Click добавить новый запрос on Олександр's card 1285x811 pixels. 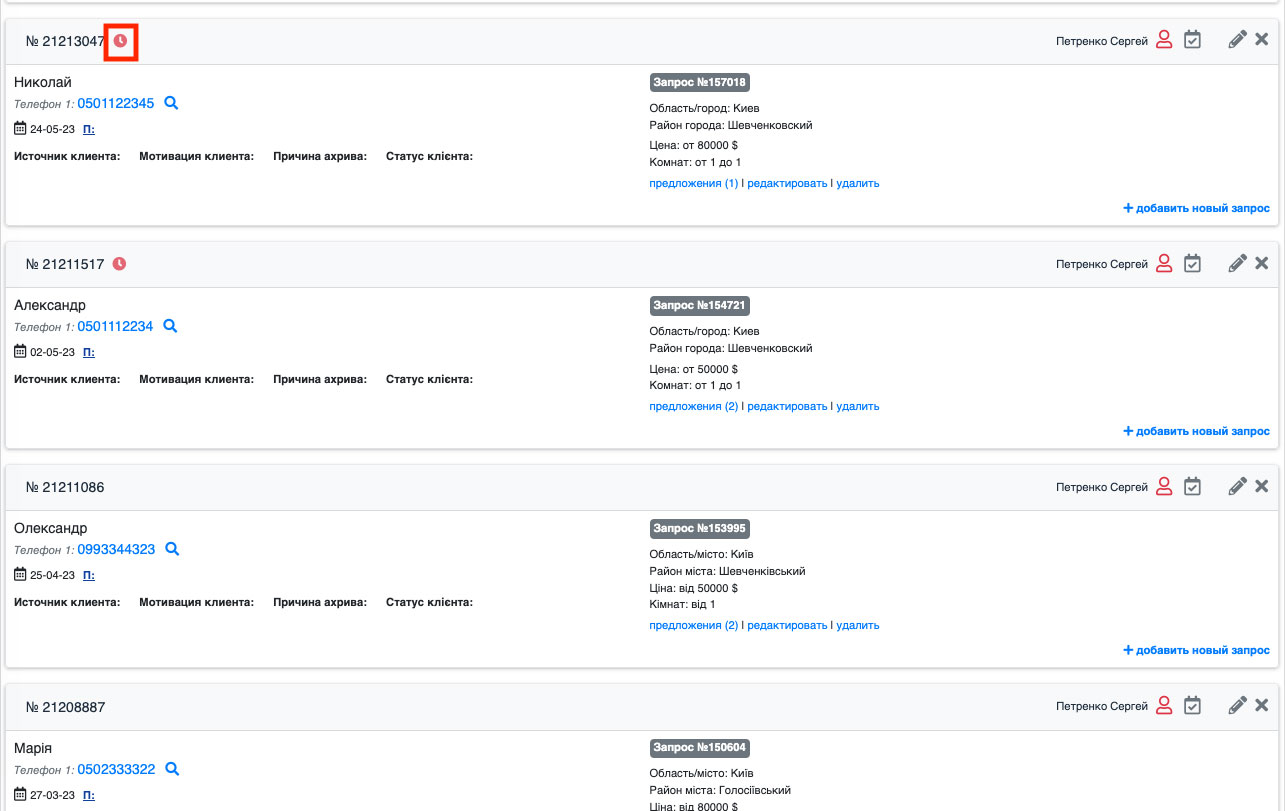[x=1196, y=650]
